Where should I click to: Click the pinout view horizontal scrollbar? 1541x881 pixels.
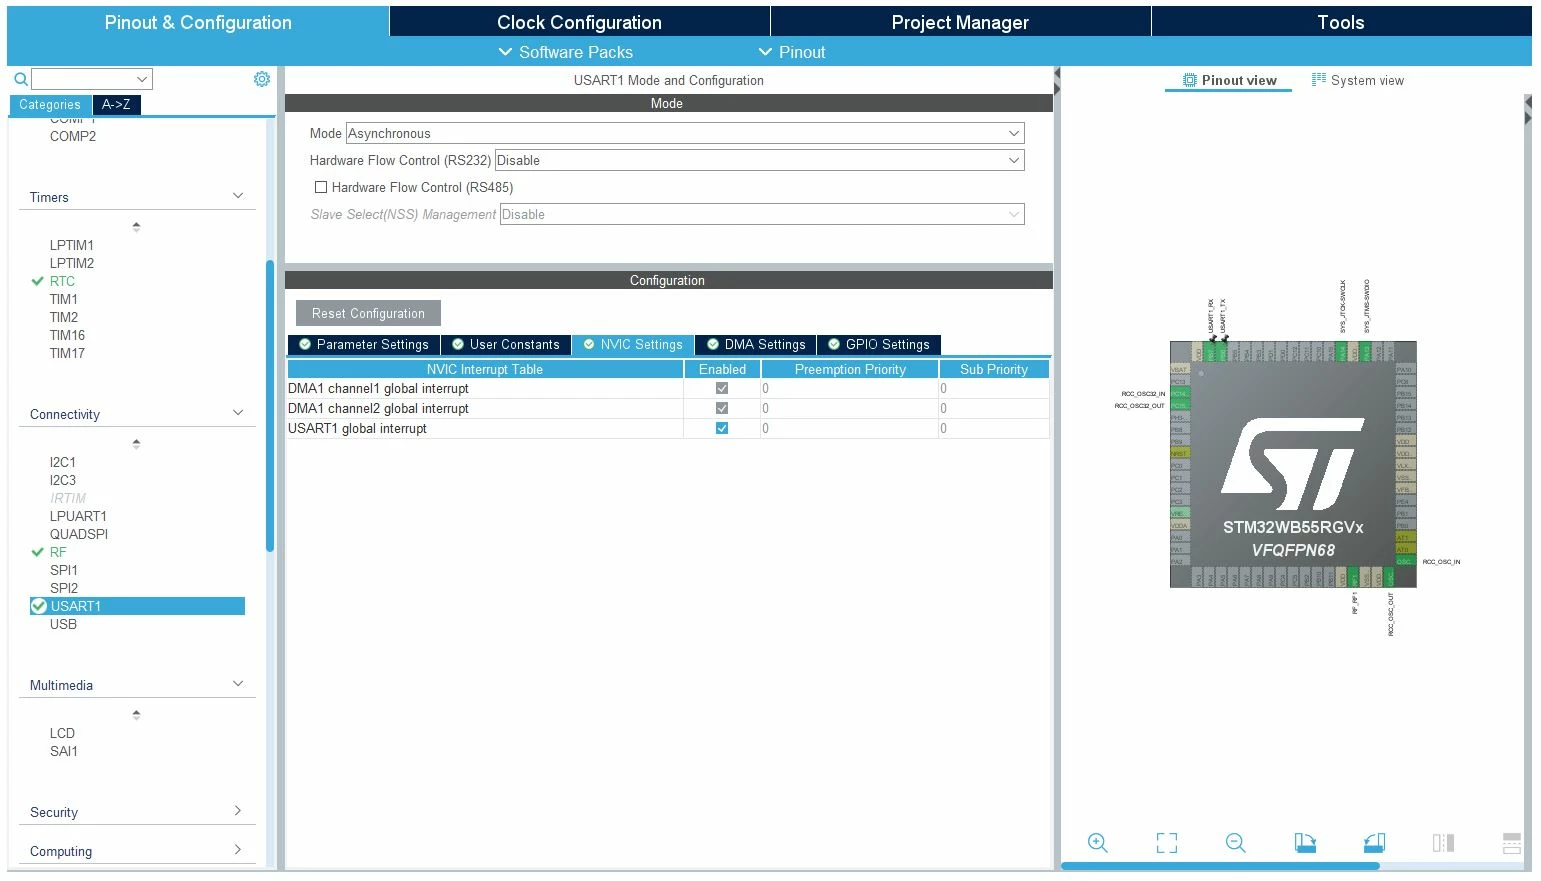click(x=1220, y=866)
